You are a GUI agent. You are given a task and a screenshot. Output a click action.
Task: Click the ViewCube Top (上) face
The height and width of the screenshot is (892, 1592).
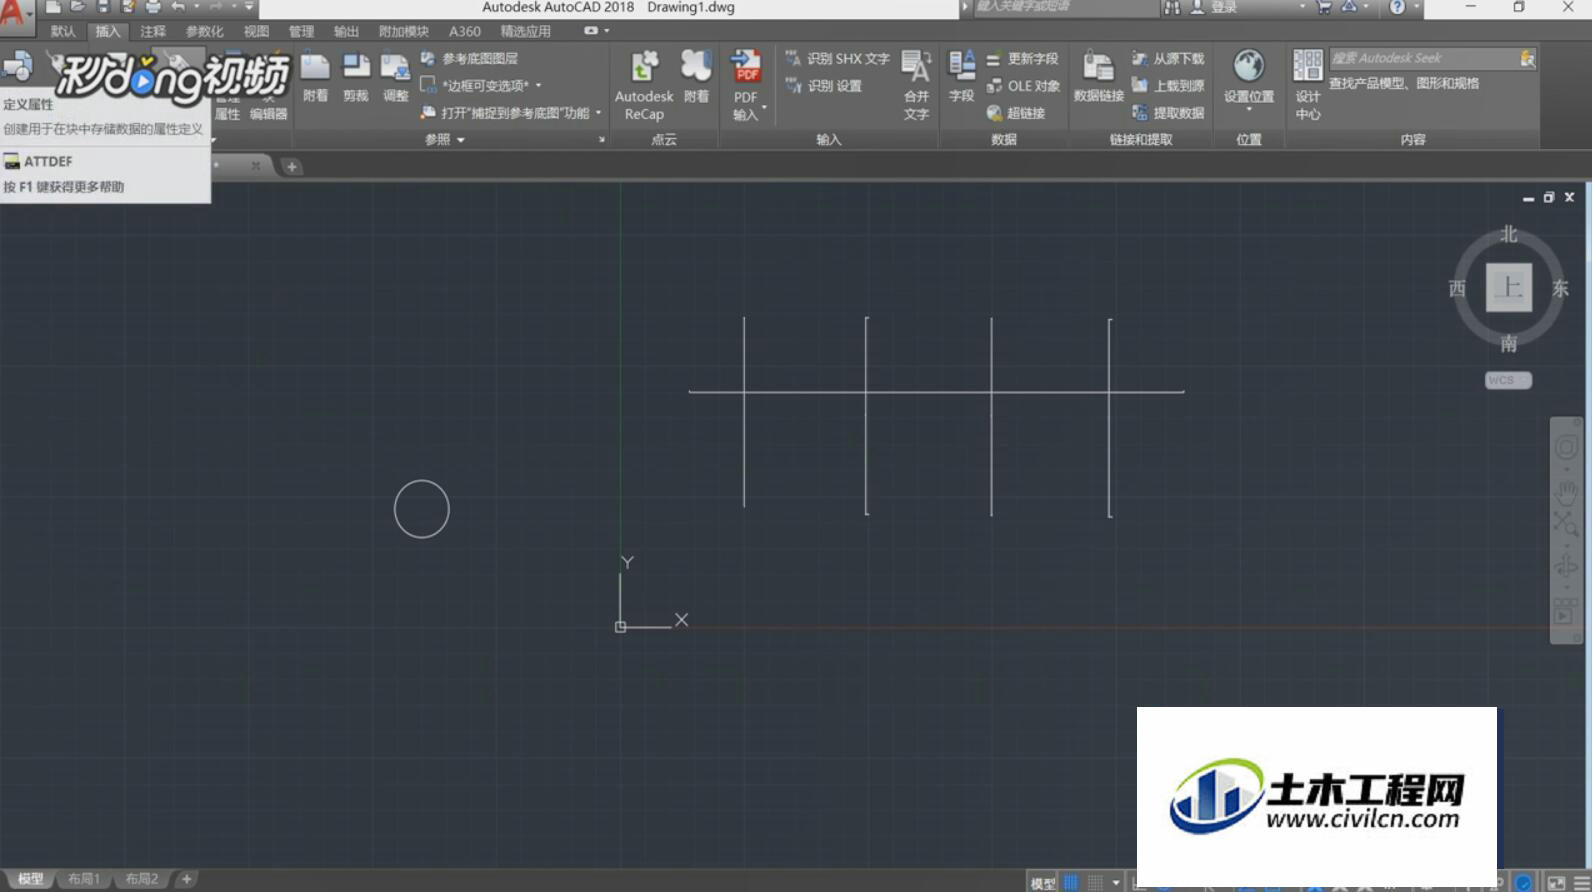coord(1508,288)
